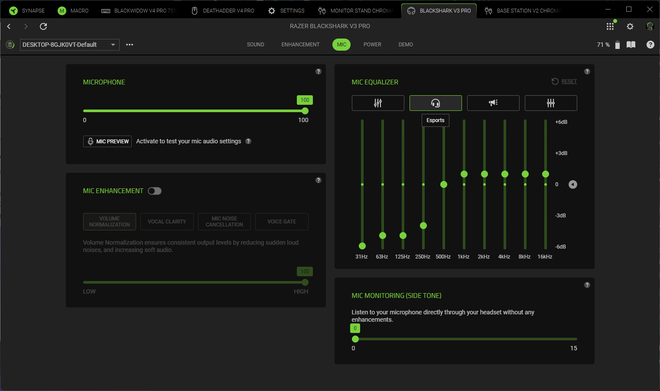Enable the Volume Normalization option

109,222
